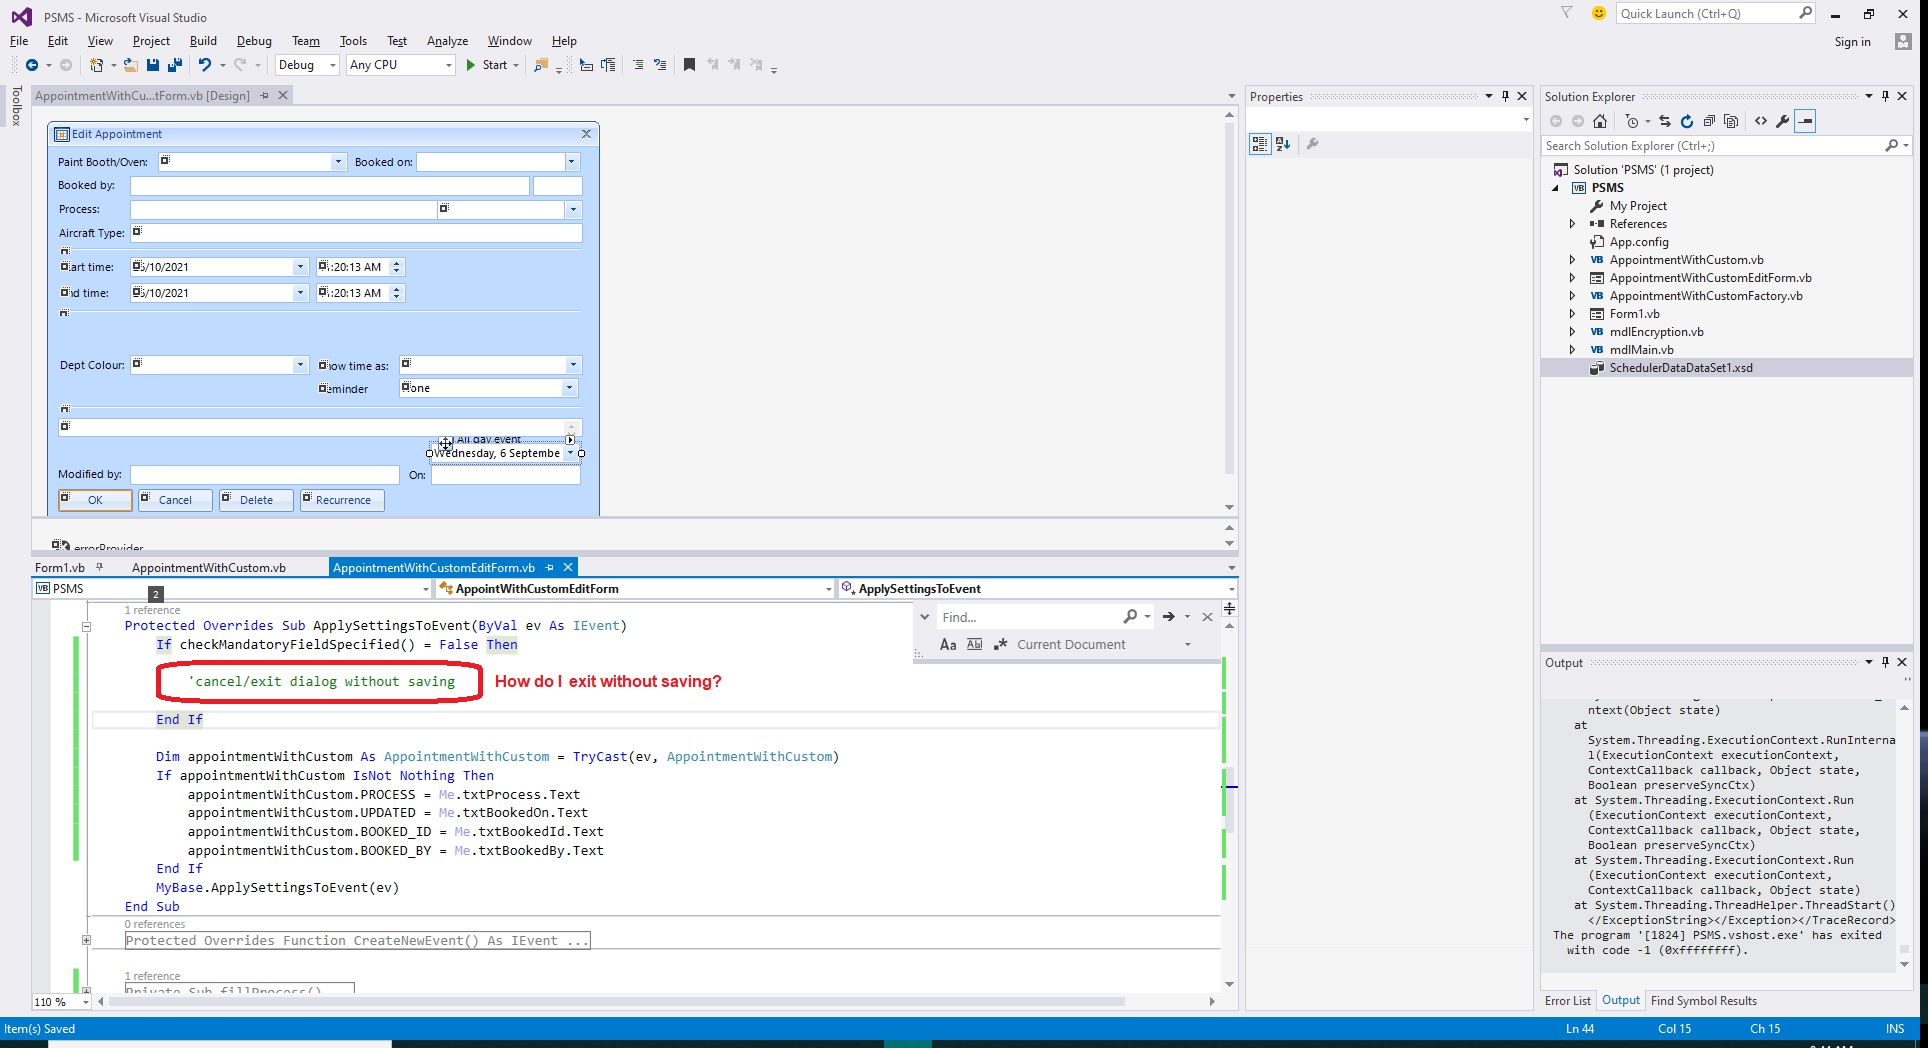Image resolution: width=1928 pixels, height=1048 pixels.
Task: Click the single-disk Save icon
Action: point(153,65)
